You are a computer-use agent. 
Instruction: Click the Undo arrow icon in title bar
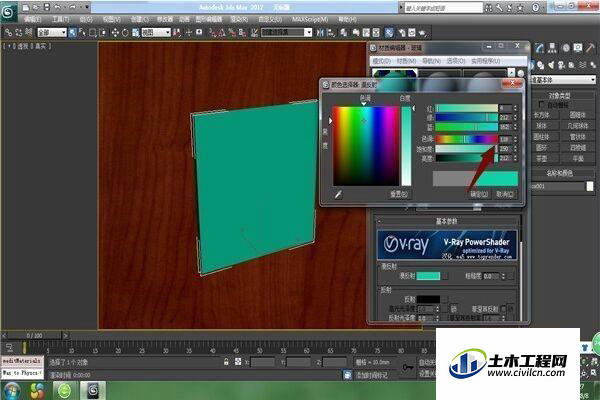coord(58,7)
